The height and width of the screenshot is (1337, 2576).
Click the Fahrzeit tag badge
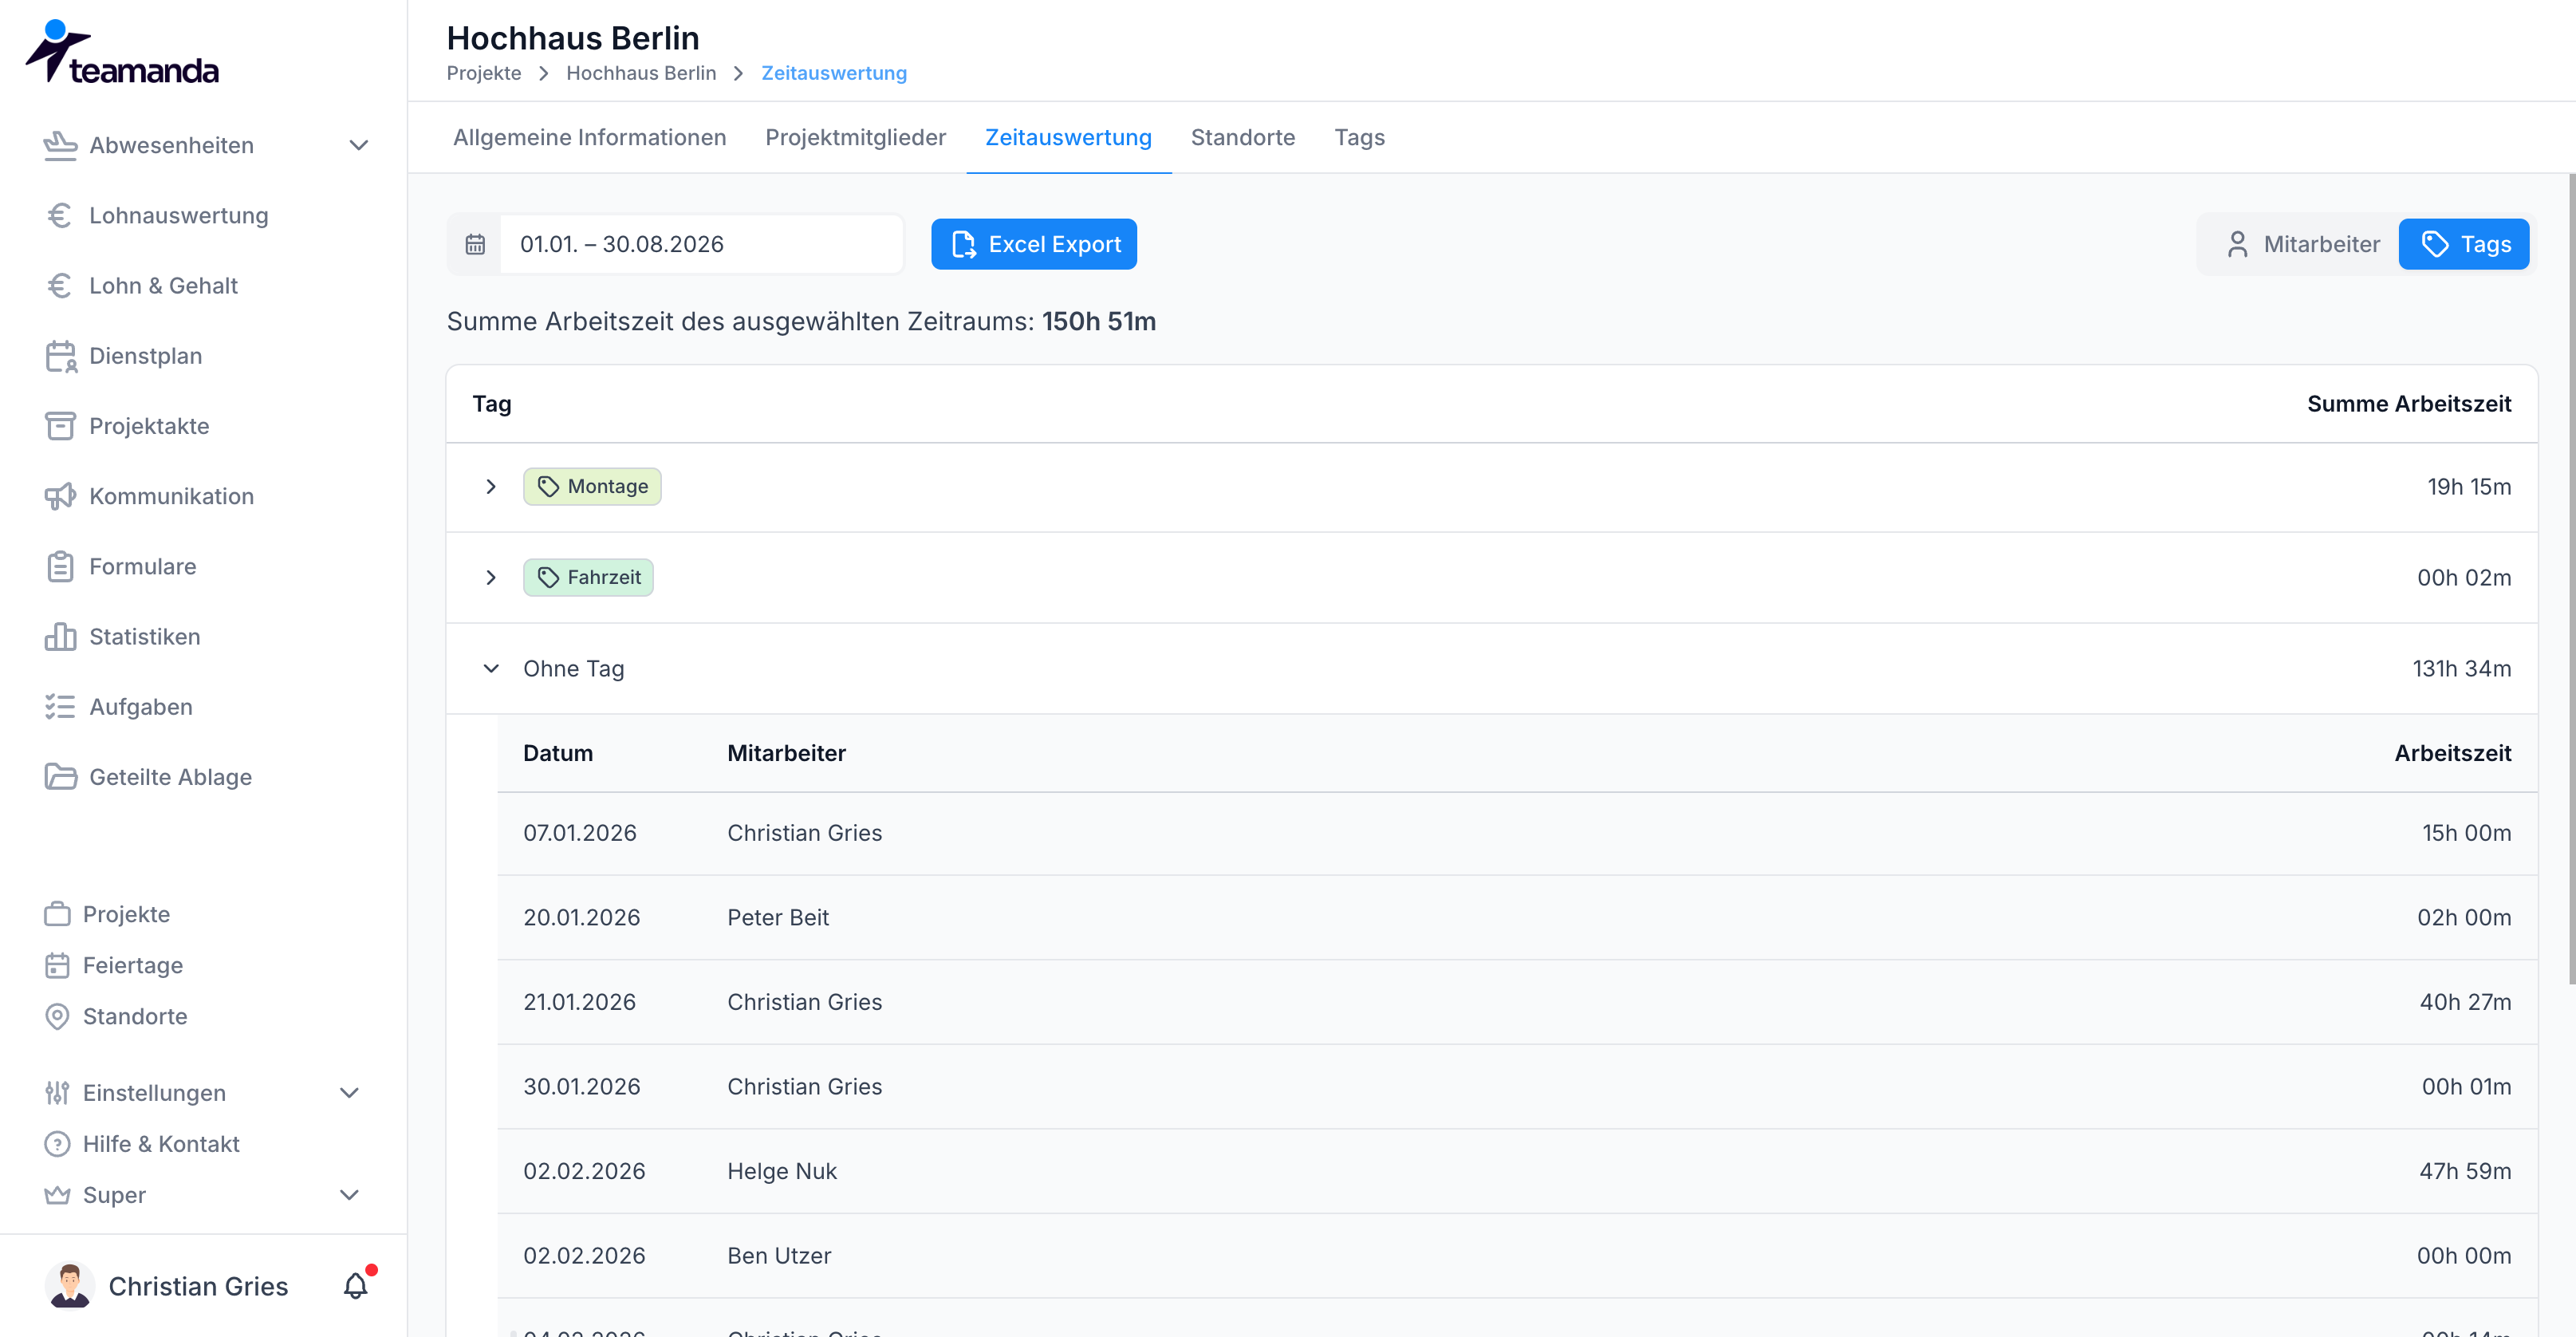click(588, 577)
